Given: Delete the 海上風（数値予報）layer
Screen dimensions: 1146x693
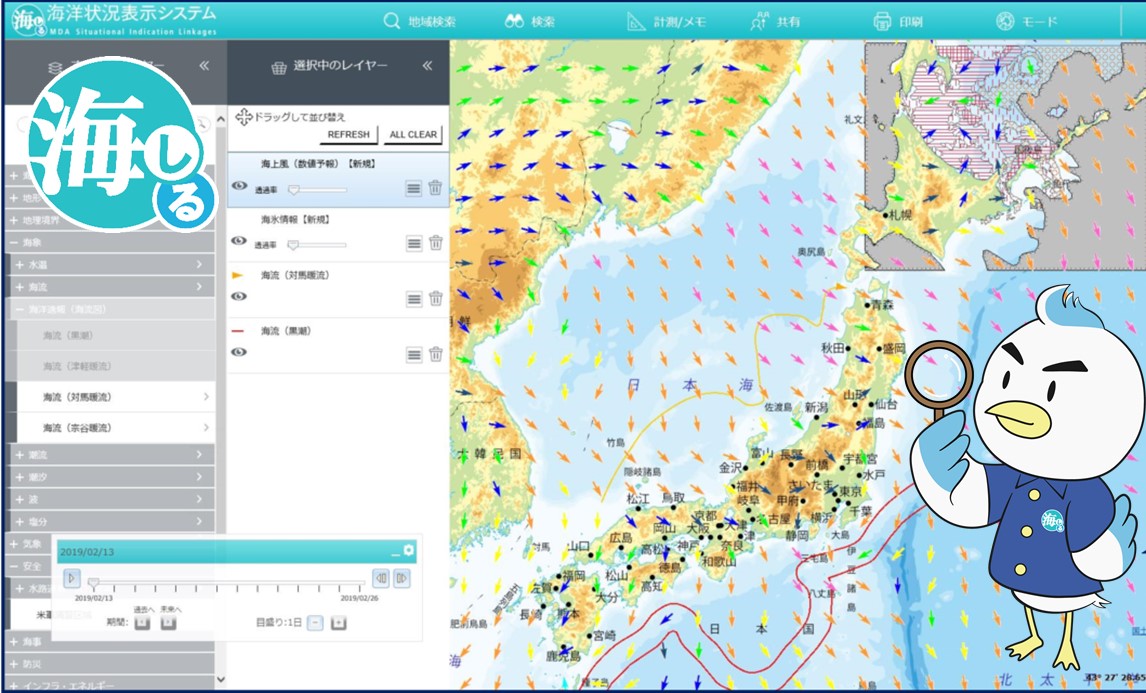Looking at the screenshot, I should pyautogui.click(x=436, y=188).
